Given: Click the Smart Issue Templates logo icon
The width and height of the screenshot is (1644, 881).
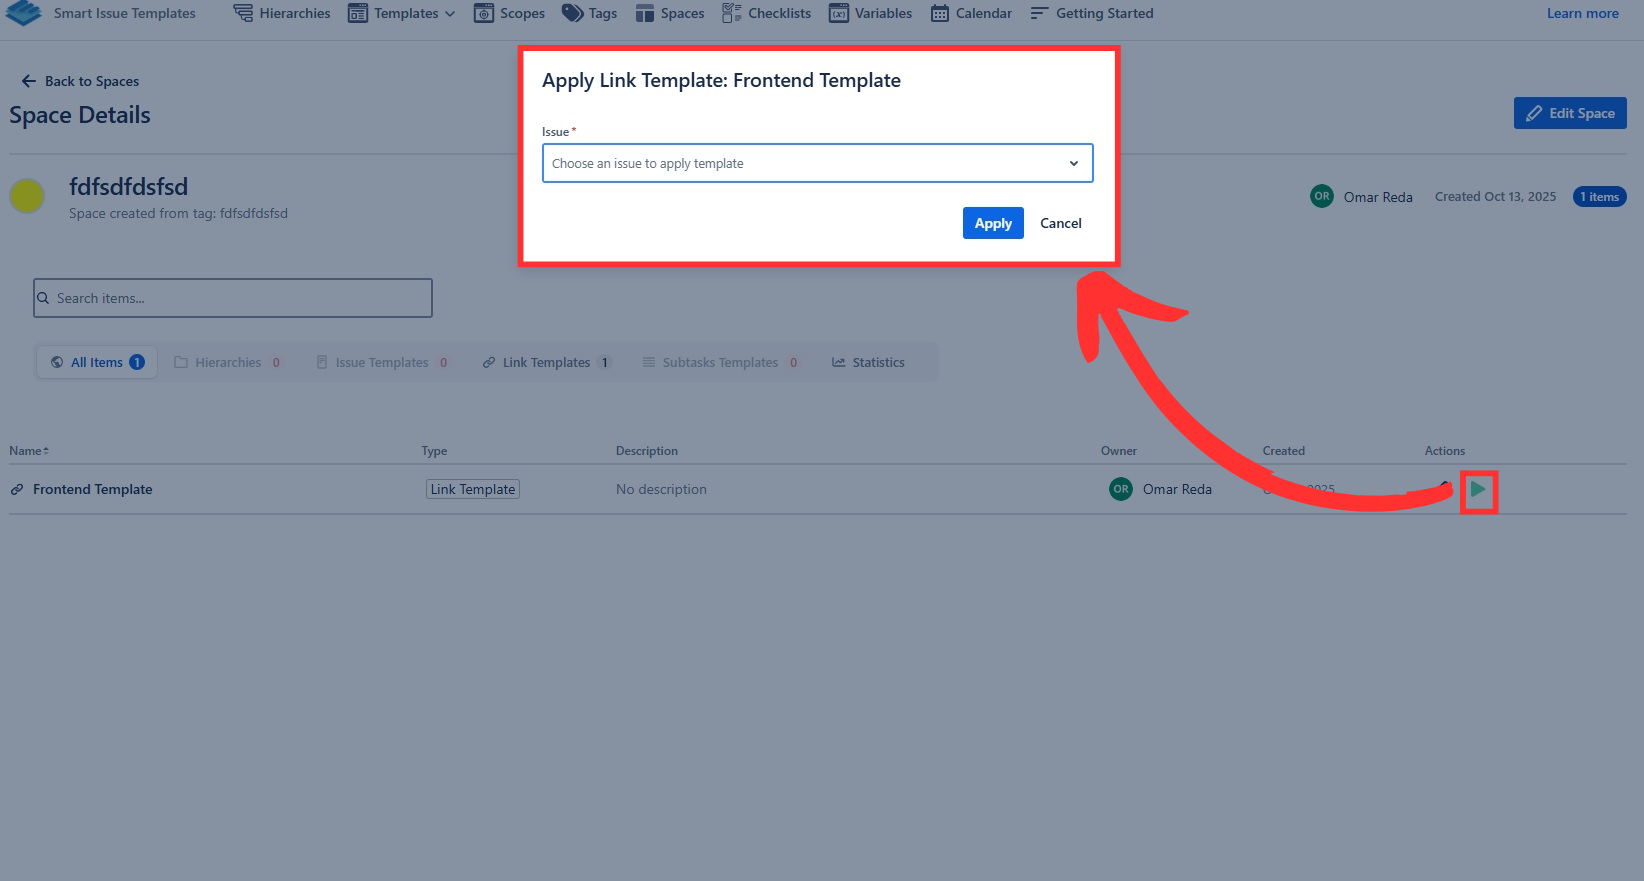Looking at the screenshot, I should point(24,13).
